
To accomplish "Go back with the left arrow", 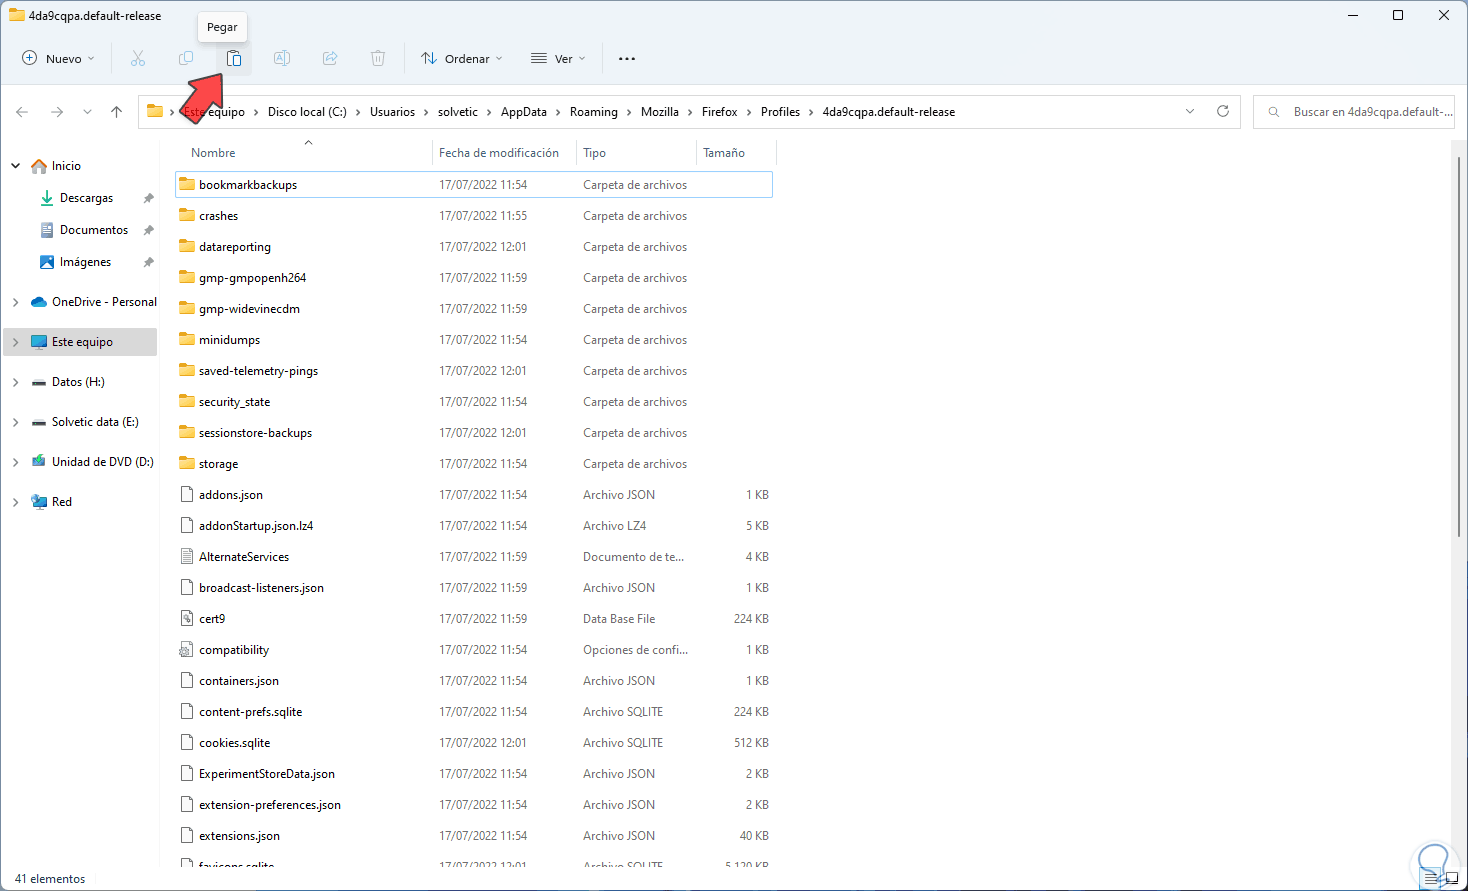I will (23, 112).
